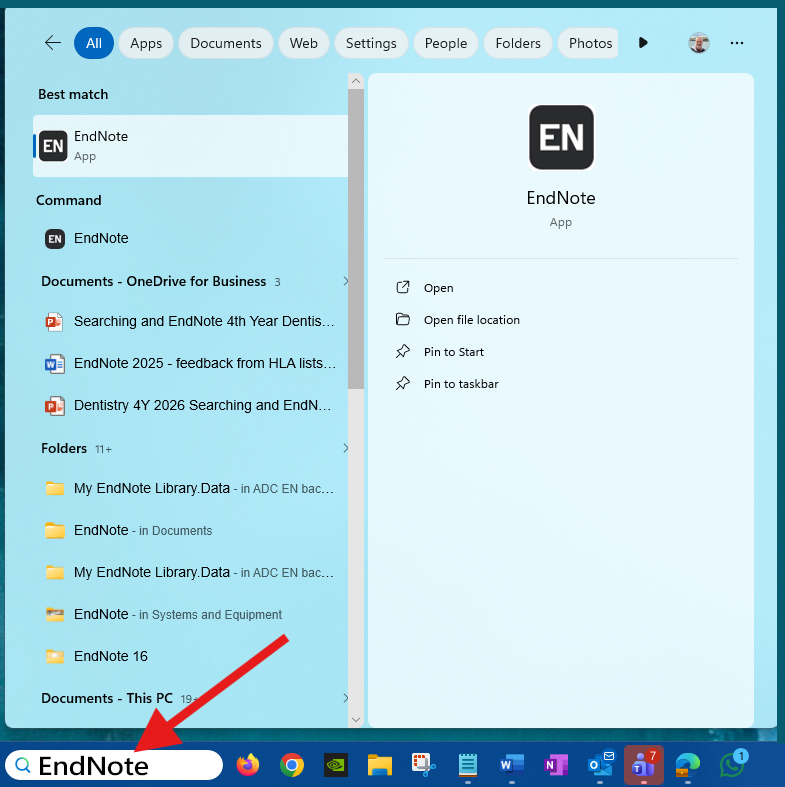
Task: Open the three-dot options menu
Action: point(737,43)
